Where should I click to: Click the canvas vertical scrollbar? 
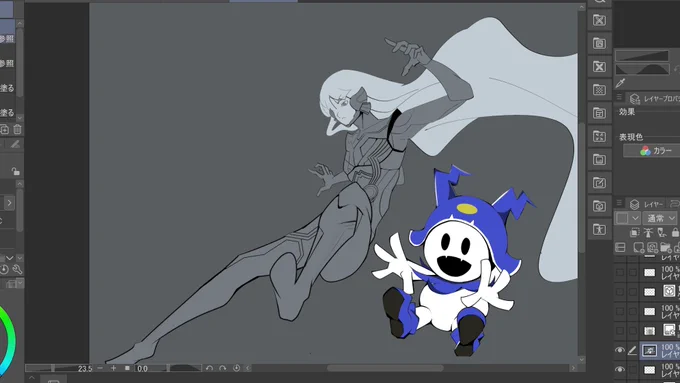click(x=582, y=188)
